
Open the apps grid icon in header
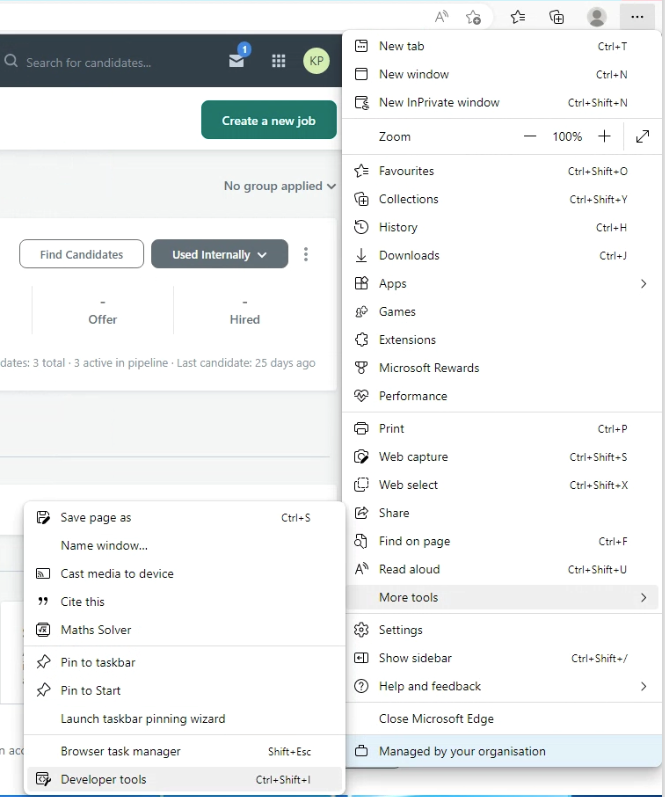point(279,62)
